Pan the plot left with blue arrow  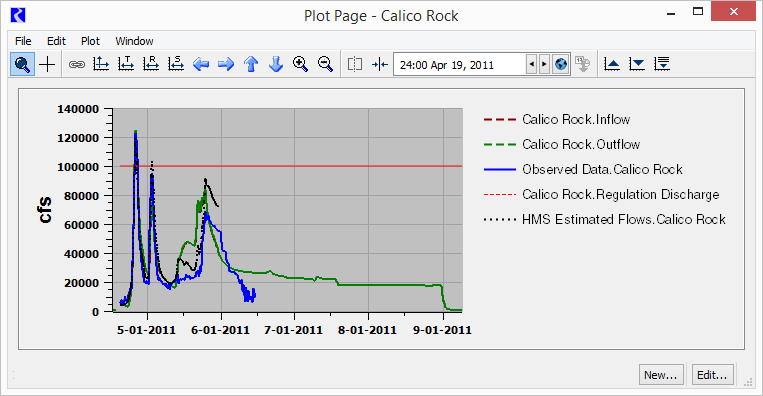click(201, 64)
